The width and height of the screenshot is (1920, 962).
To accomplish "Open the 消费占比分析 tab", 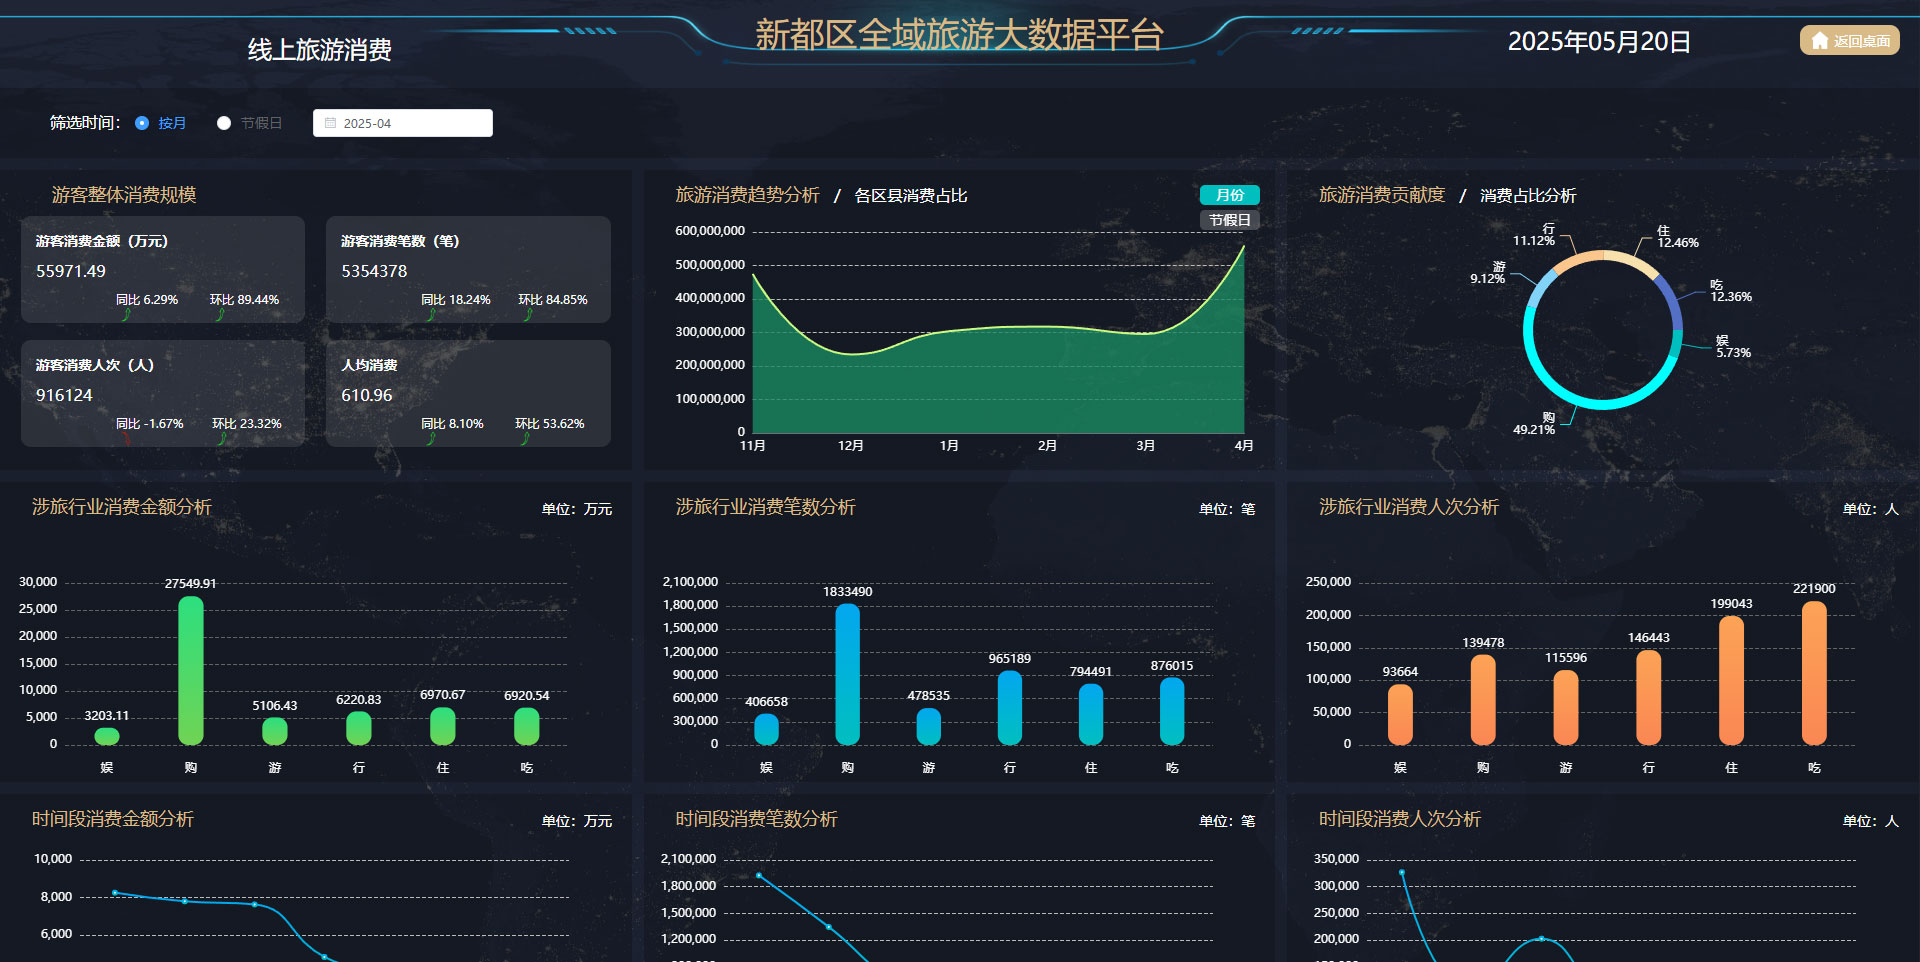I will pos(1527,196).
